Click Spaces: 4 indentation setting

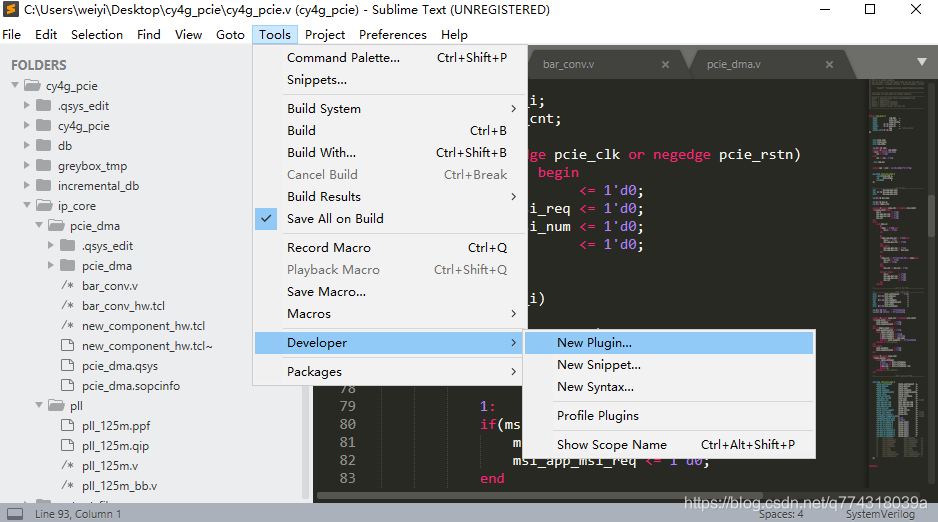click(781, 514)
